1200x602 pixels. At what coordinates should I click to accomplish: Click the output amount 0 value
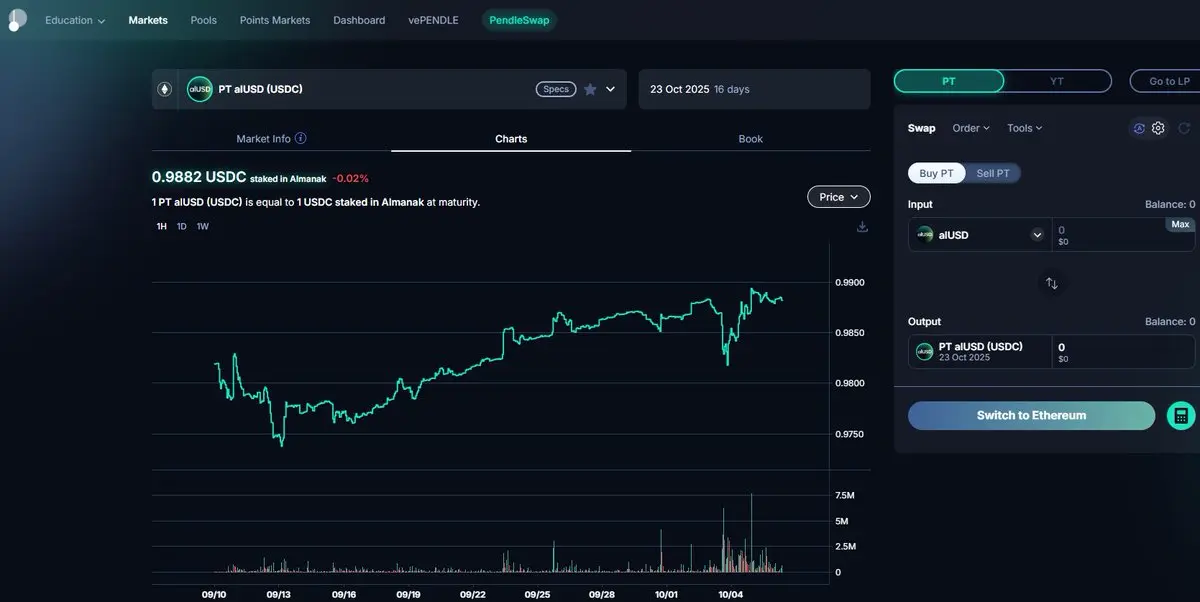click(1061, 347)
